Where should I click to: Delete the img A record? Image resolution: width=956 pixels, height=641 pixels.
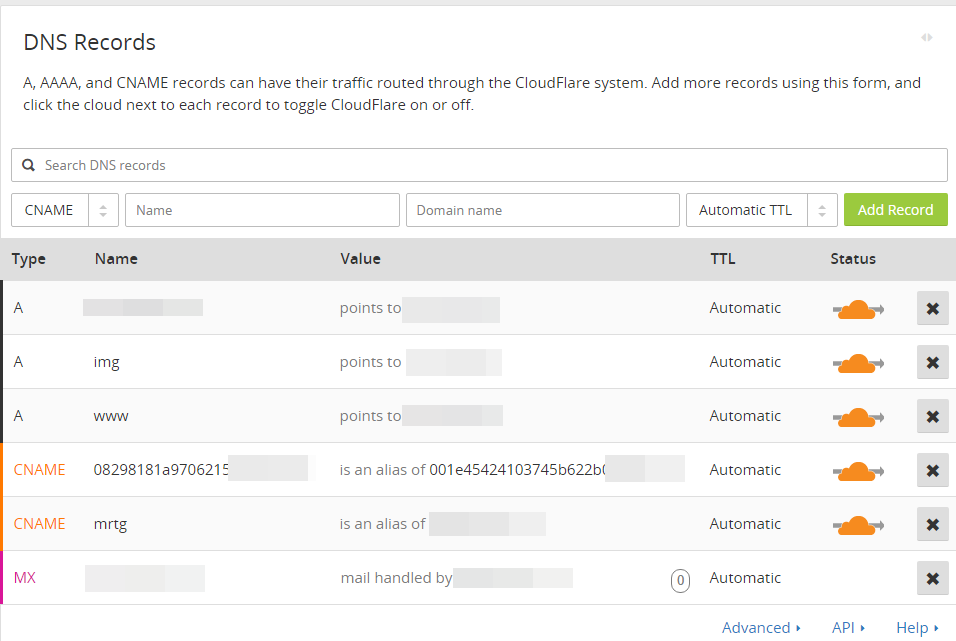[932, 362]
